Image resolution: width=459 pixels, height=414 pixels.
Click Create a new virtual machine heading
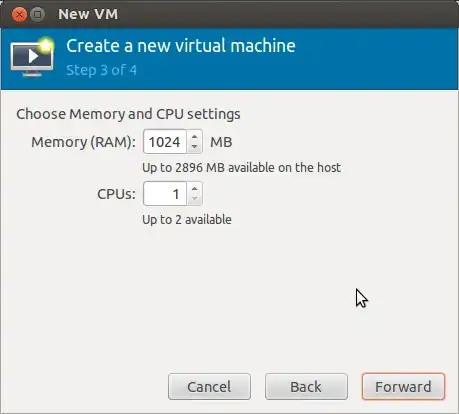(x=181, y=46)
